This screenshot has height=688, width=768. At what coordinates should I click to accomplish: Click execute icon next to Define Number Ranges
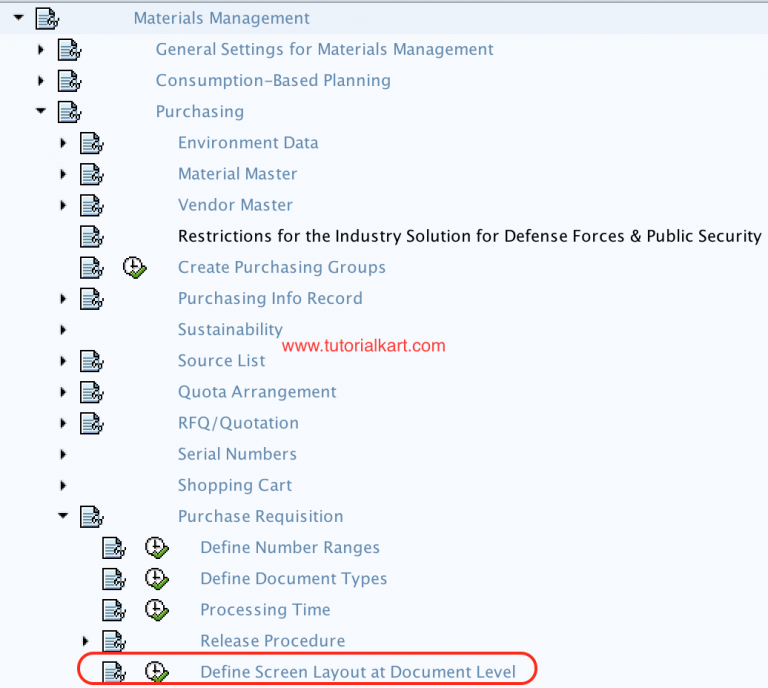pos(157,548)
